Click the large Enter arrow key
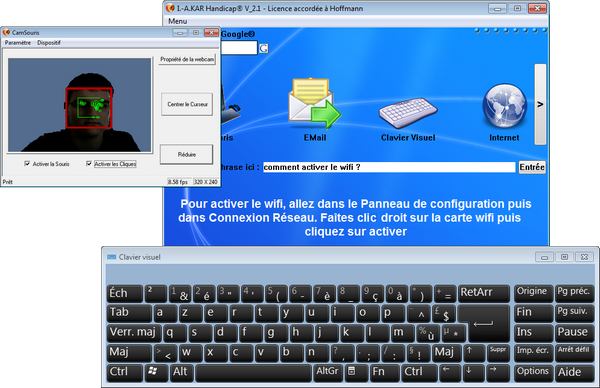 point(483,324)
